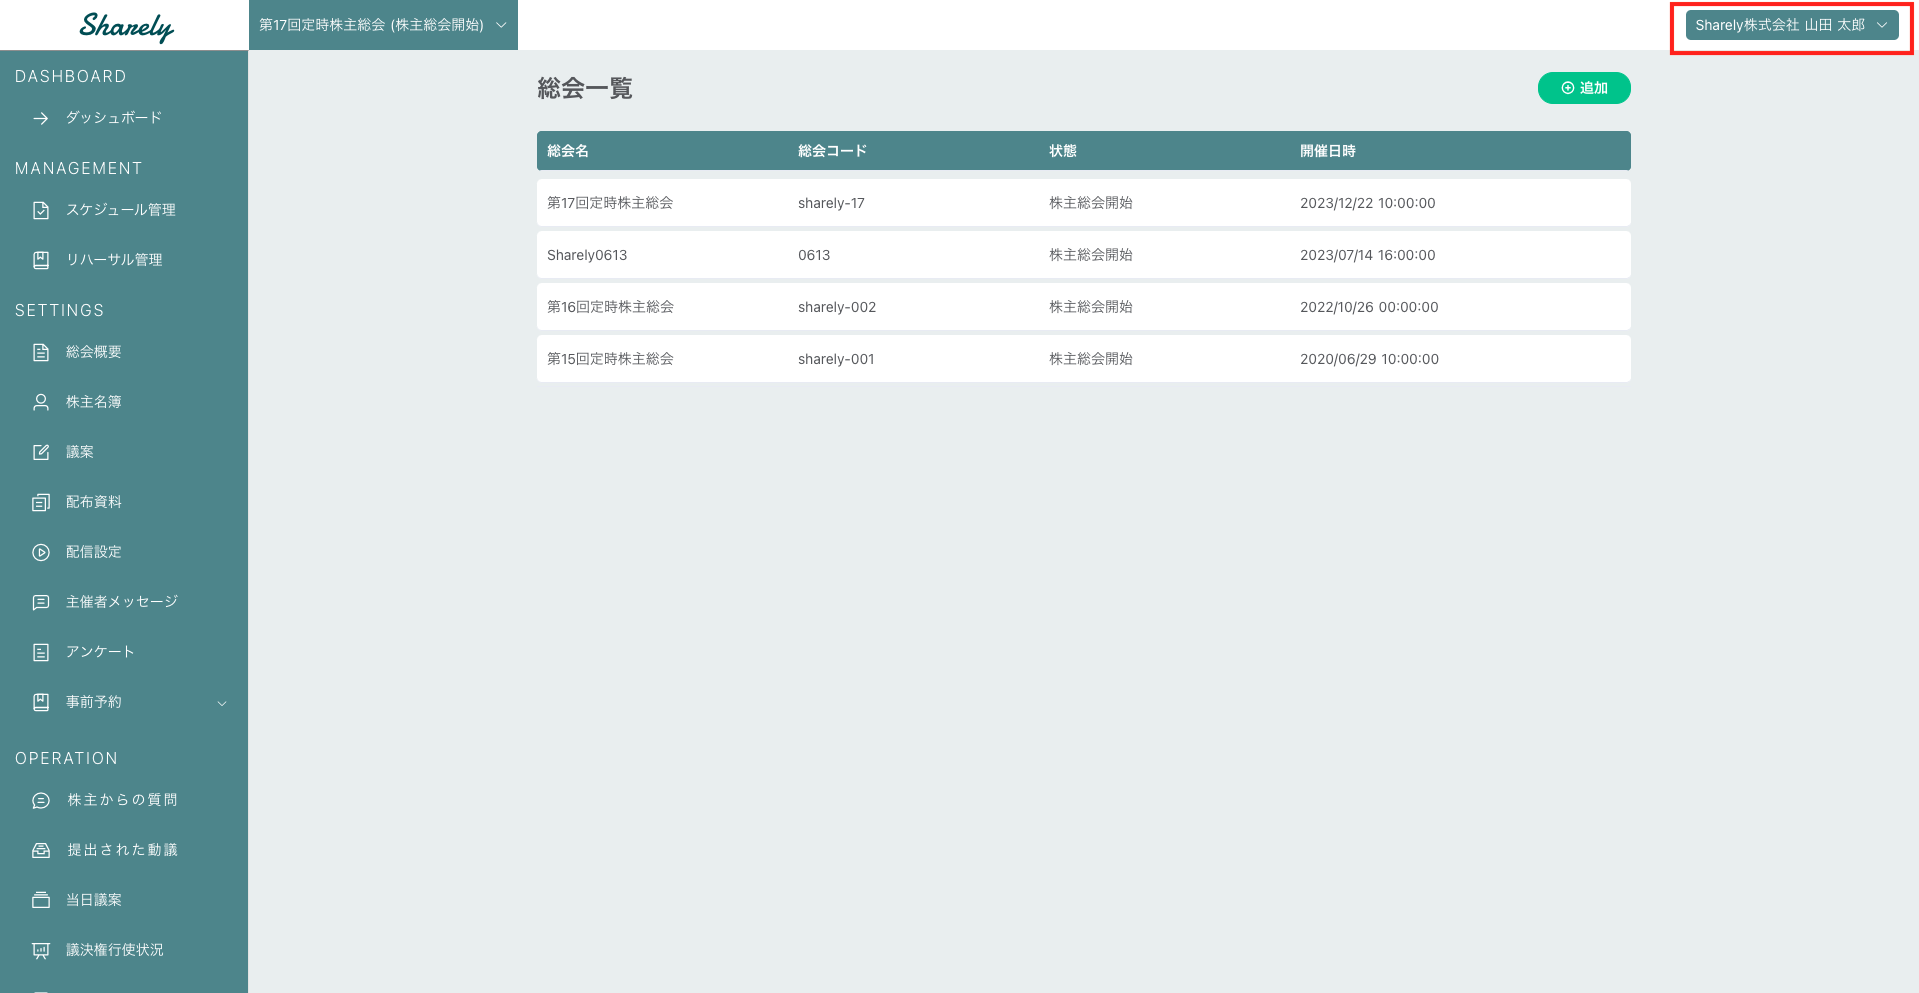Click the 株主からの質問 chat icon

coord(41,800)
